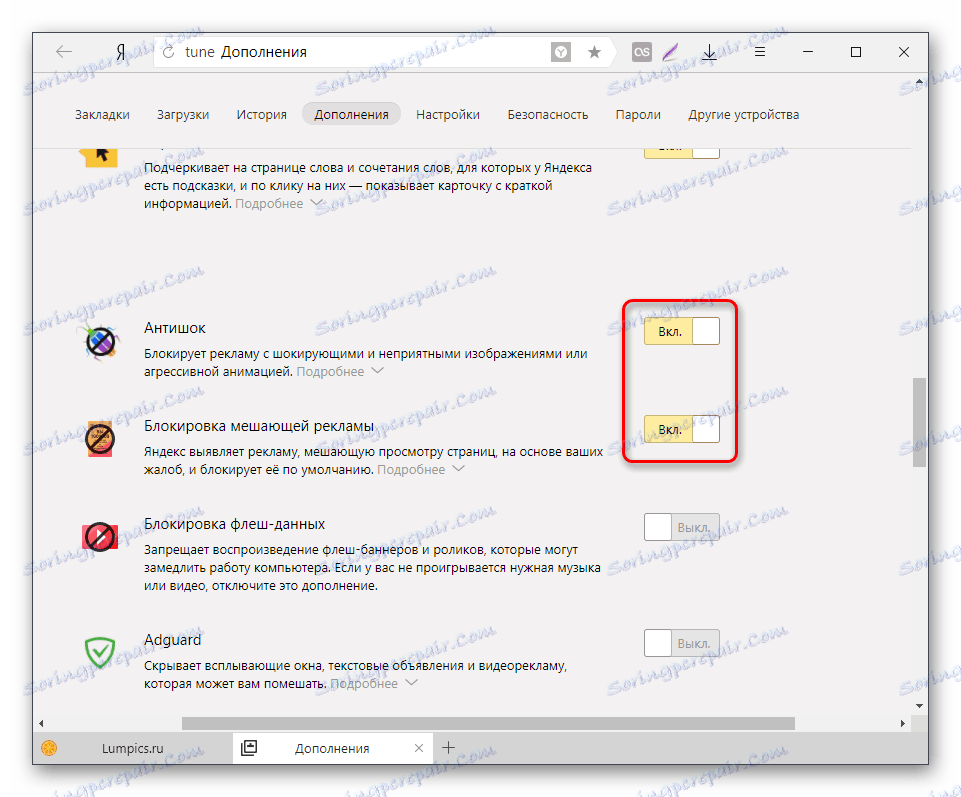
Task: Click the Блокировка флеш-данных title
Action: 234,524
